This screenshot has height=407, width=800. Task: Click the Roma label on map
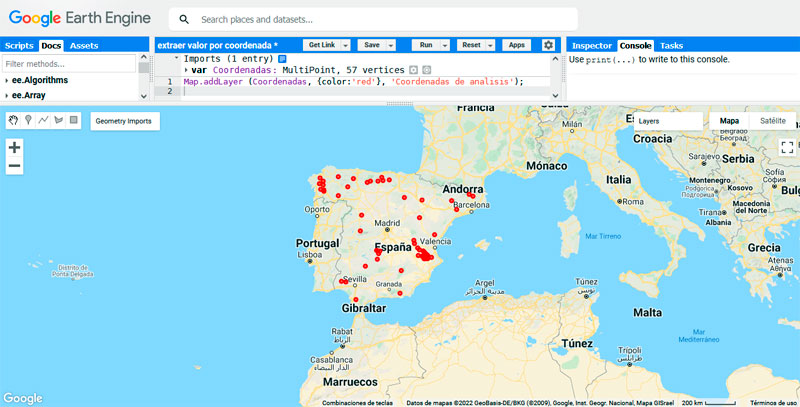tap(633, 201)
